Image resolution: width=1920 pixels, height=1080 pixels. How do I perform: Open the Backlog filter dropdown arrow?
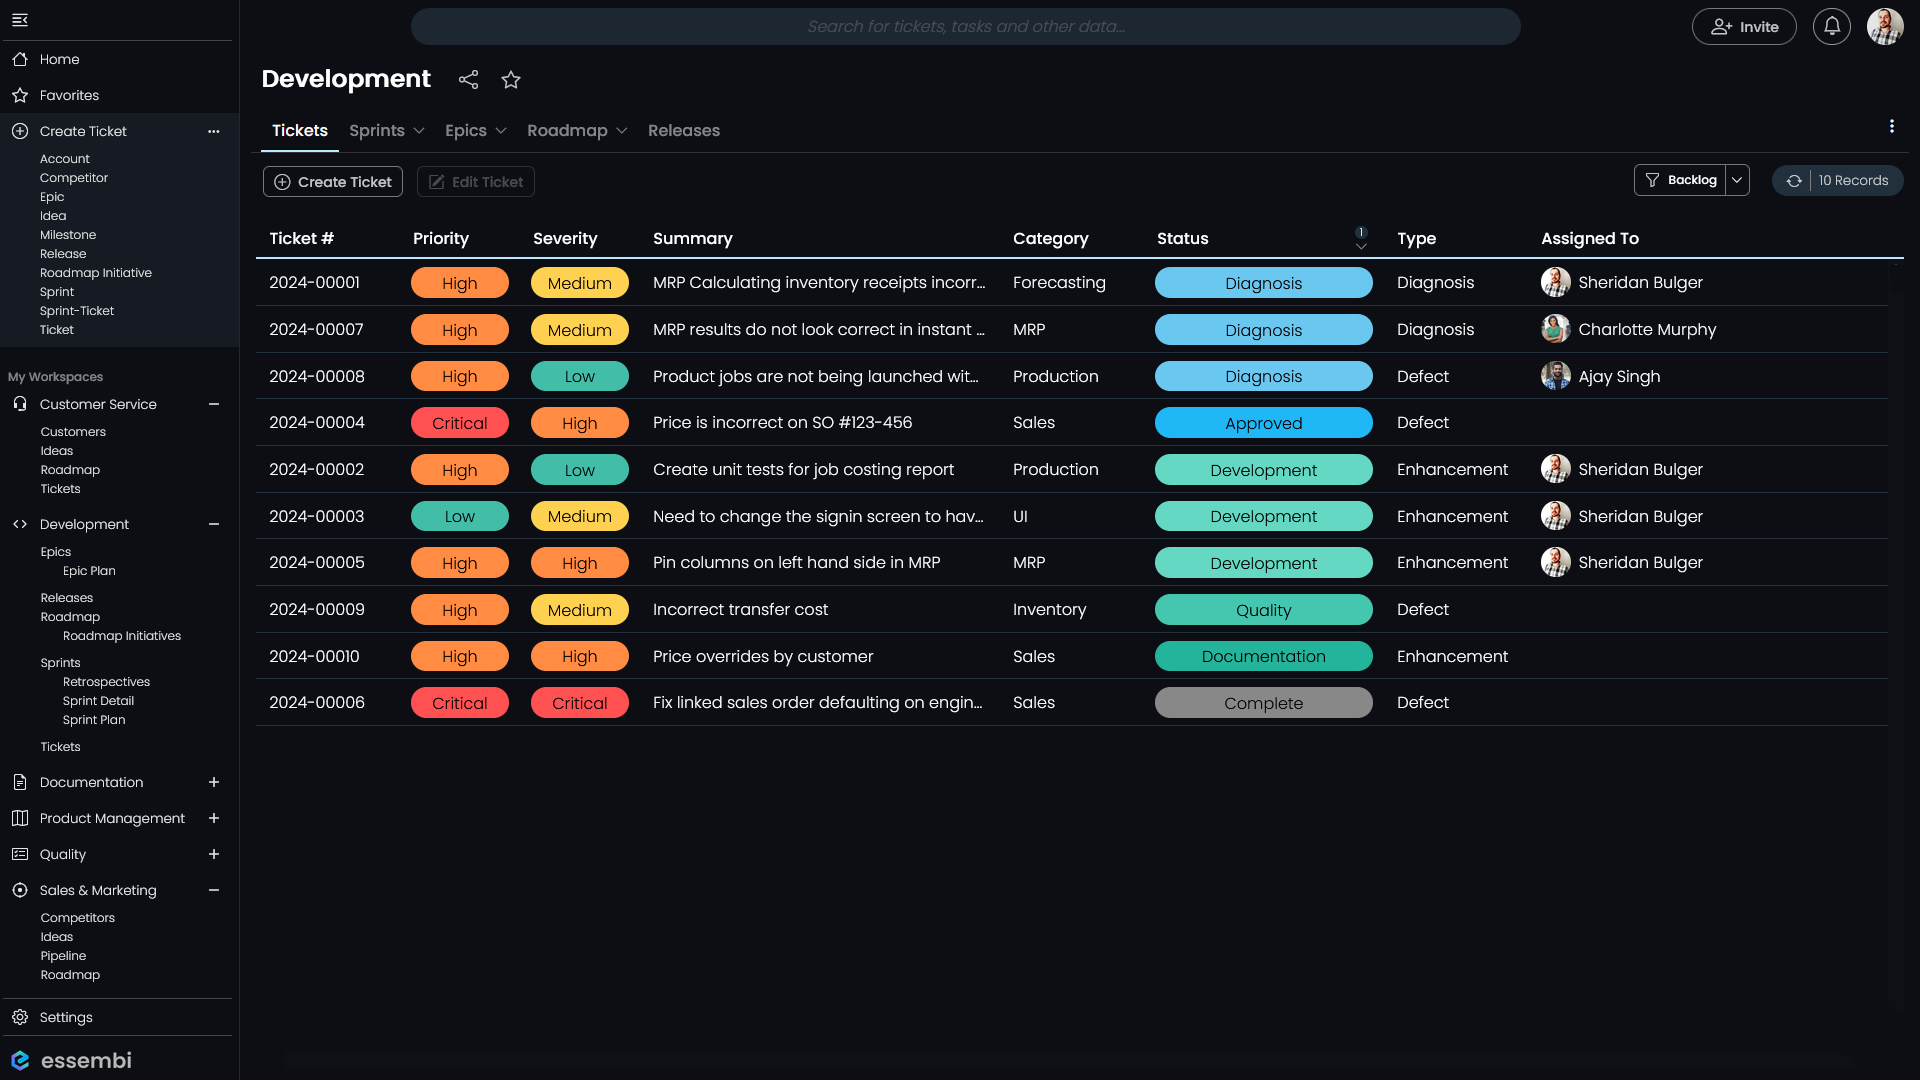coord(1737,181)
